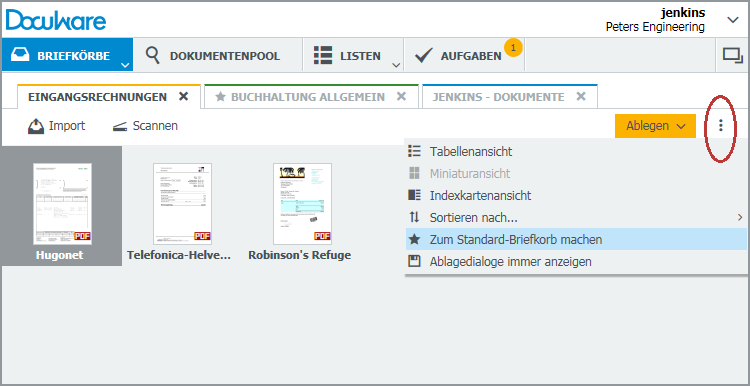Close the Eingangsrechnungen tab
Viewport: 750px width, 386px height.
pyautogui.click(x=183, y=96)
